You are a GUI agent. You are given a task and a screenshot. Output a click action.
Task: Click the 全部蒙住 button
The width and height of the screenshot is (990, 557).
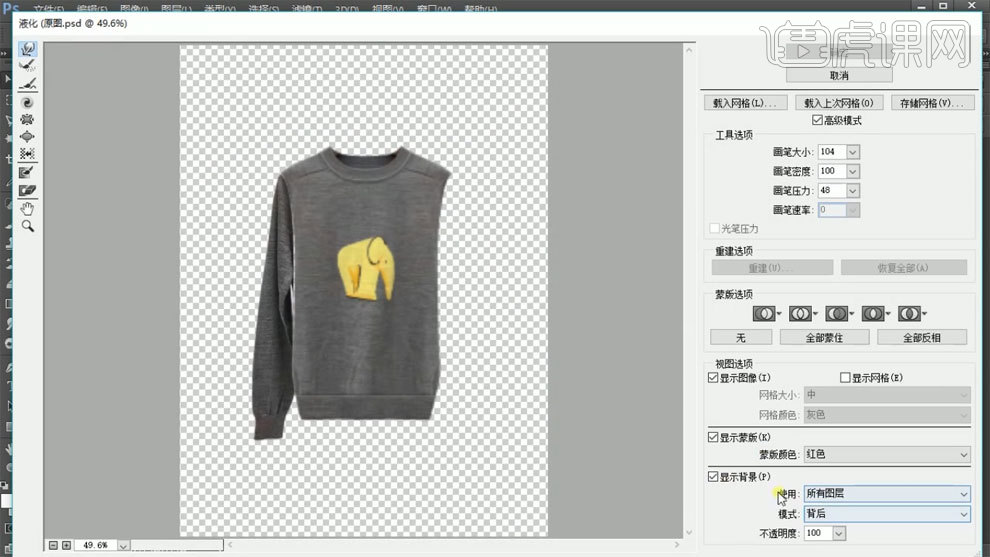[x=825, y=338]
